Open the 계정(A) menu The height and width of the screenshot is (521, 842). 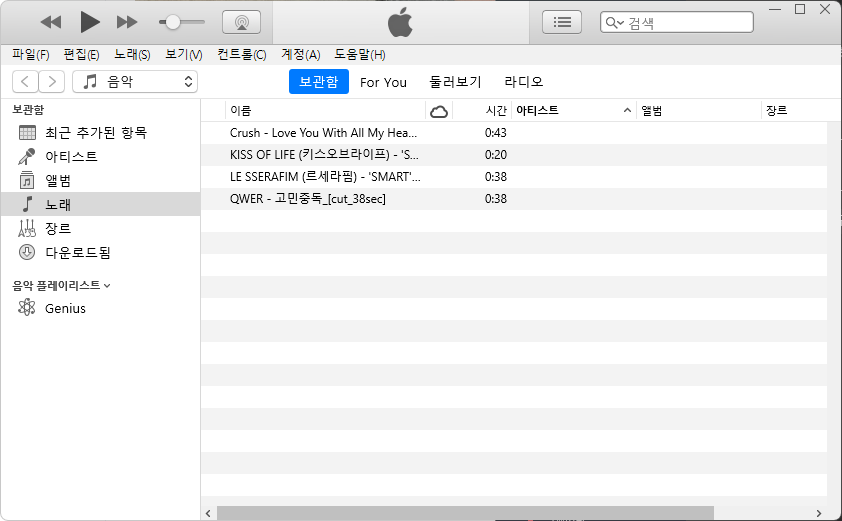[301, 54]
